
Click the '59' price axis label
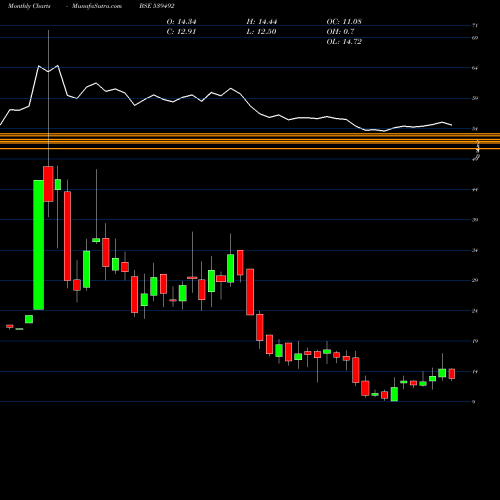tap(475, 98)
